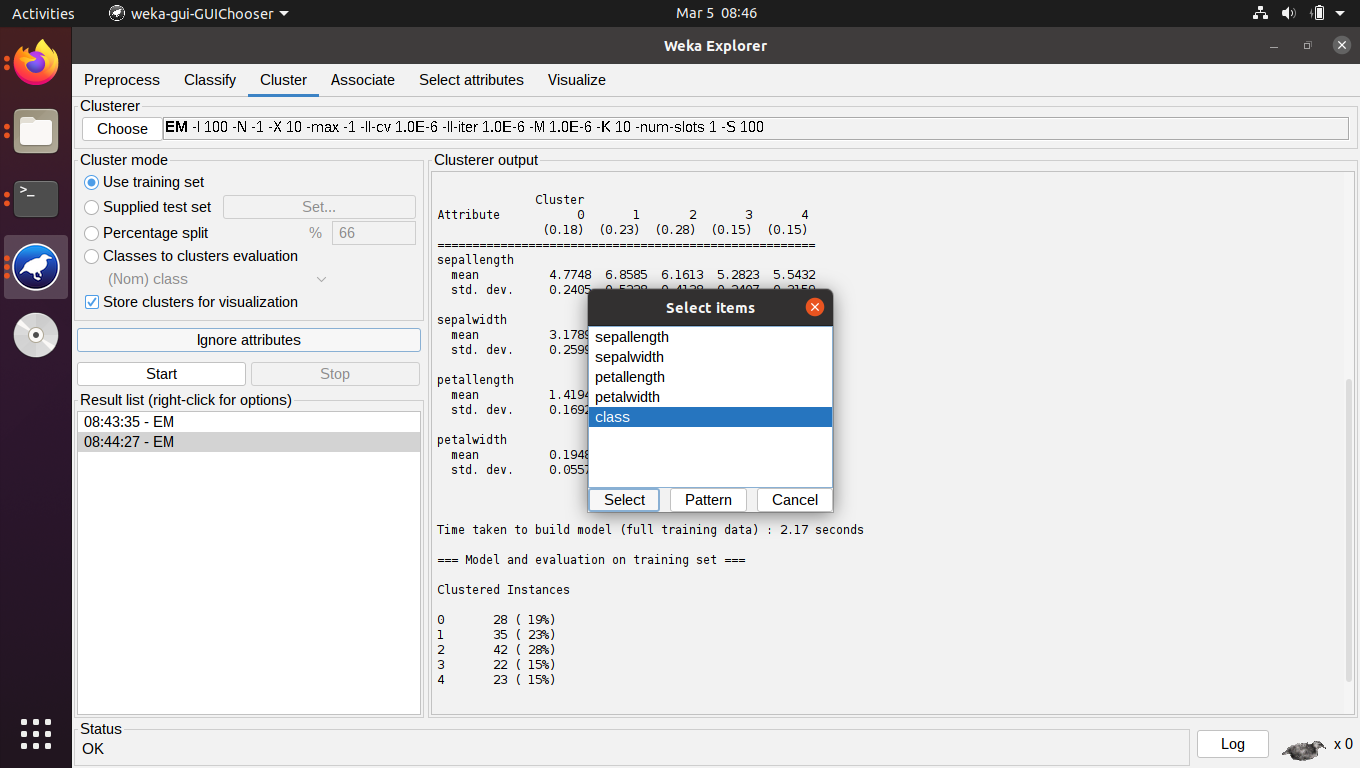The width and height of the screenshot is (1360, 768).
Task: Go to the Associate tab
Action: (363, 80)
